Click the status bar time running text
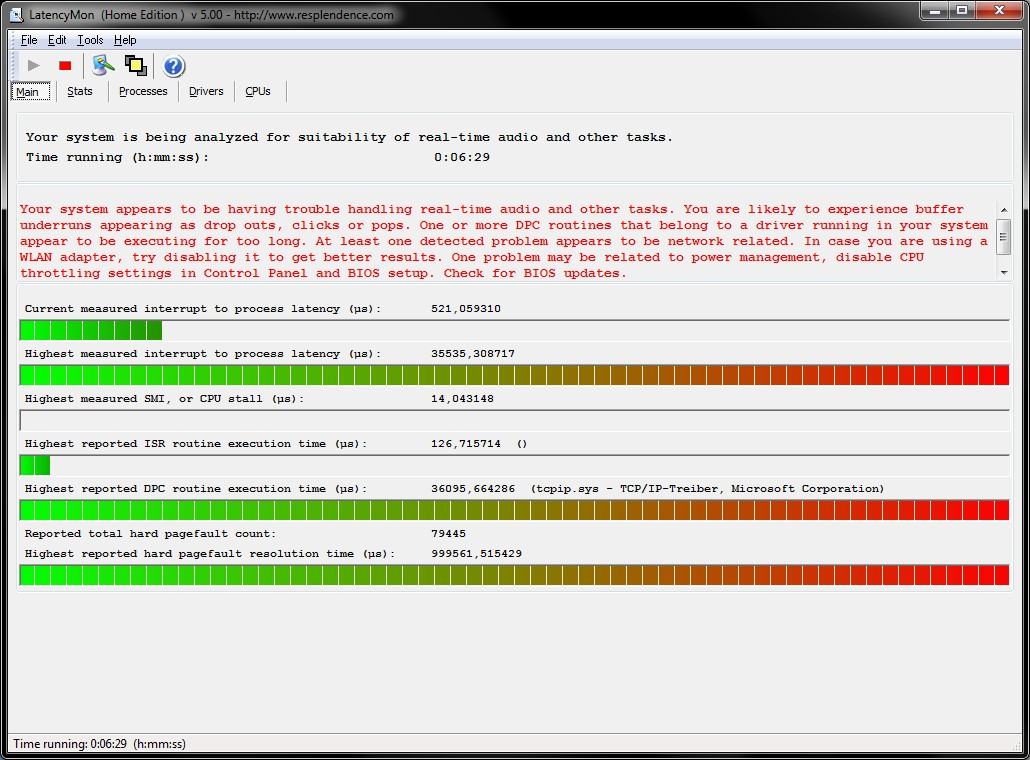The height and width of the screenshot is (760, 1030). [99, 744]
